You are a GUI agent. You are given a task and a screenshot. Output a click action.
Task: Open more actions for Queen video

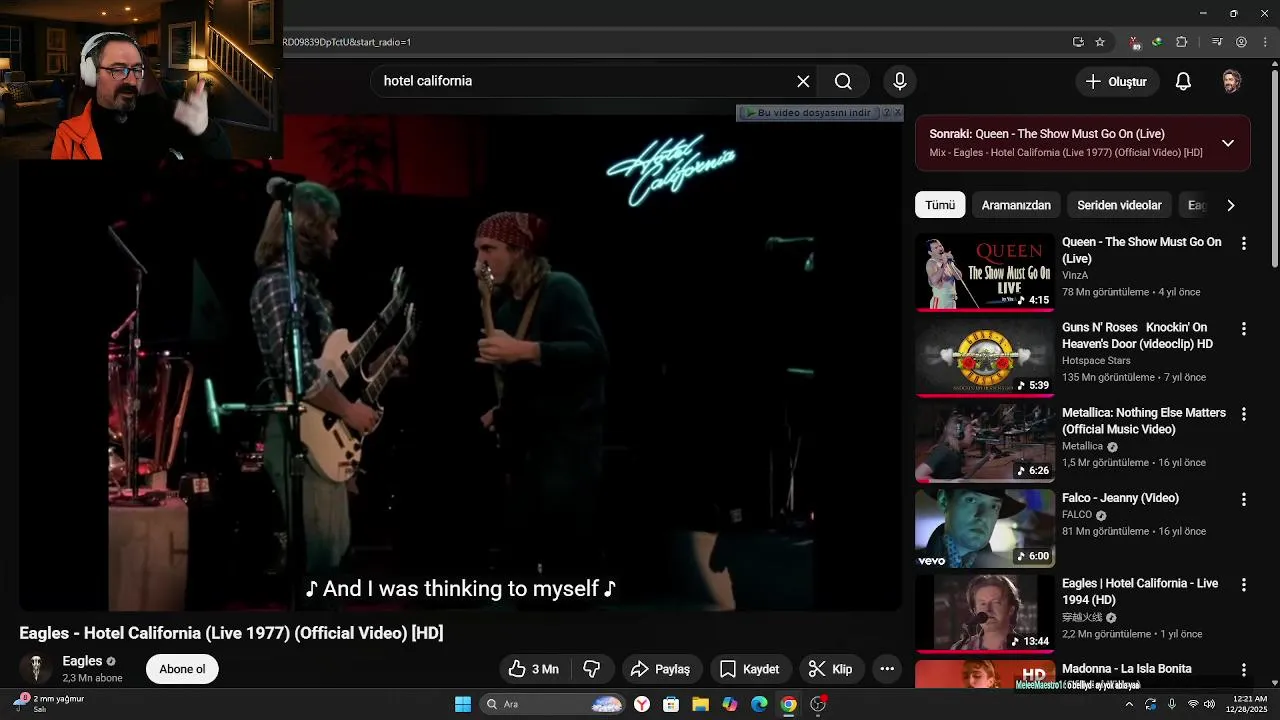(1244, 243)
